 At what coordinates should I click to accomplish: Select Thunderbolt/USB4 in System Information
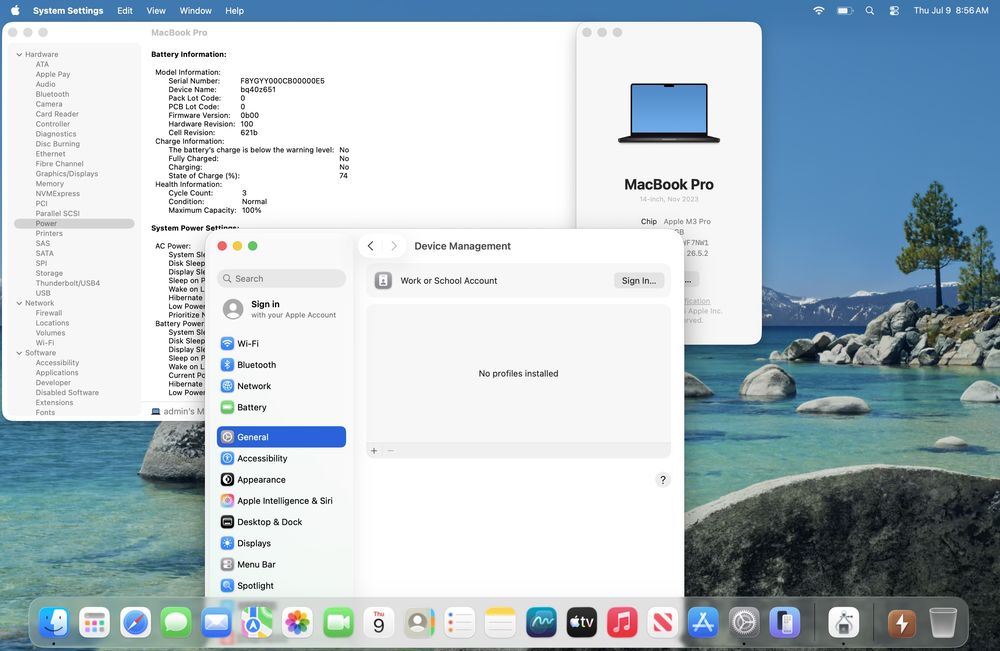point(68,283)
